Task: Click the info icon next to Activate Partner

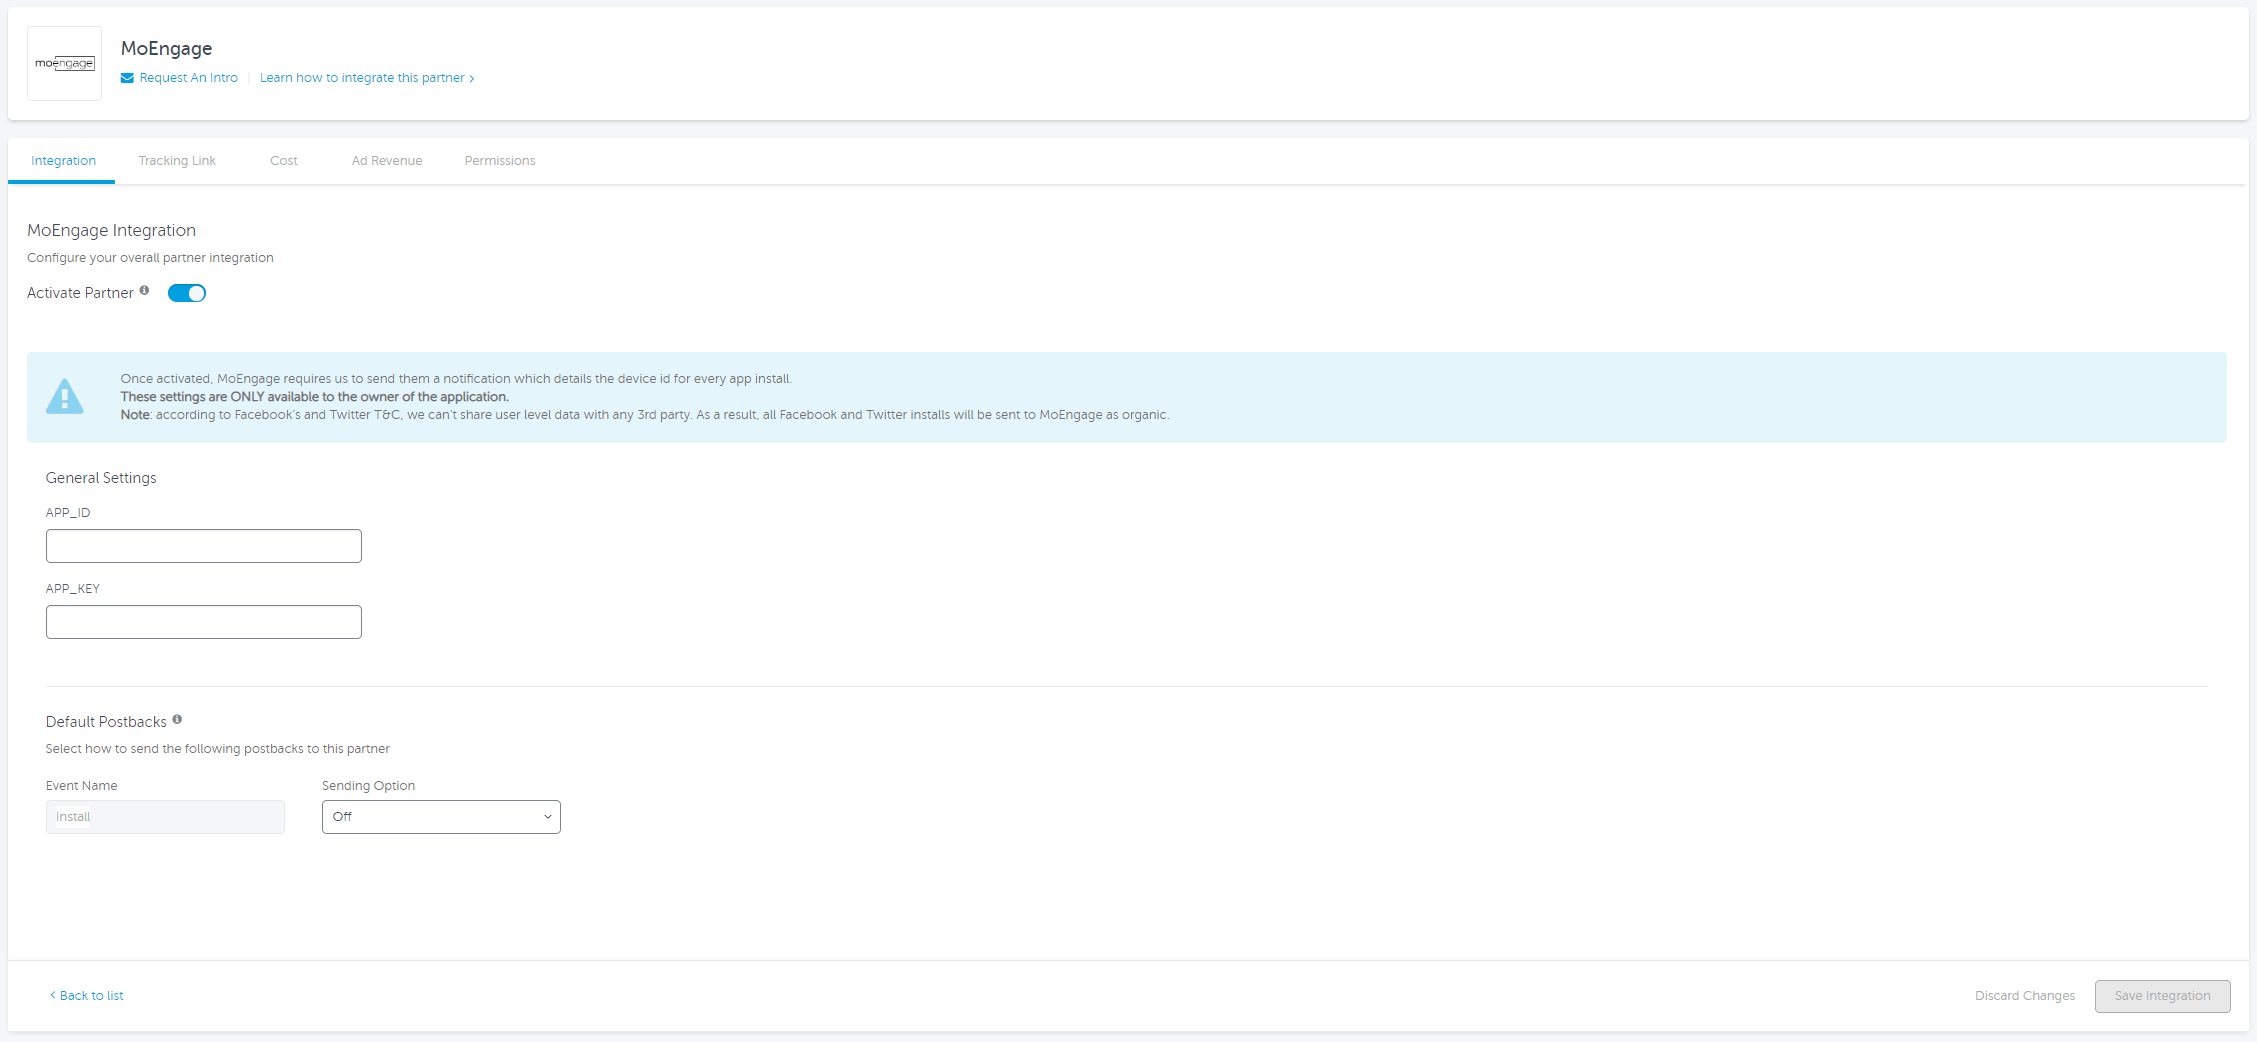Action: click(144, 290)
